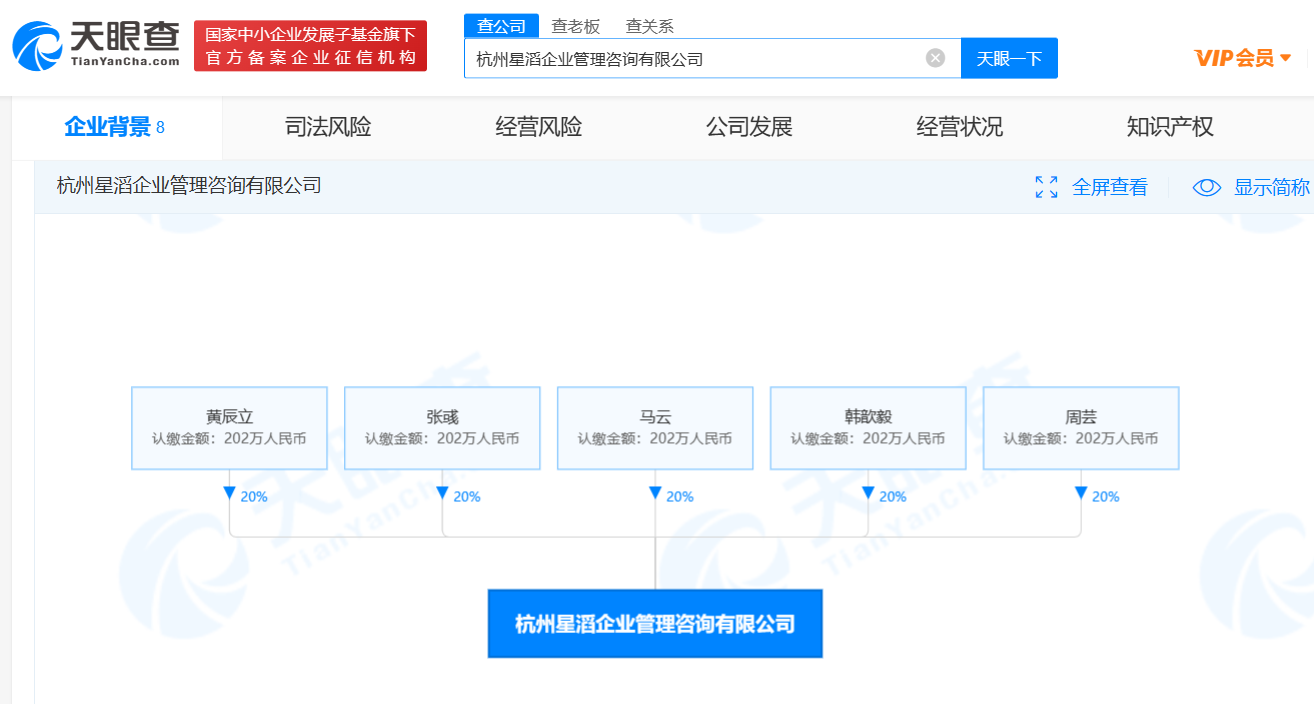The width and height of the screenshot is (1314, 704).
Task: Open the VIP会员 dropdown menu
Action: click(x=1243, y=58)
